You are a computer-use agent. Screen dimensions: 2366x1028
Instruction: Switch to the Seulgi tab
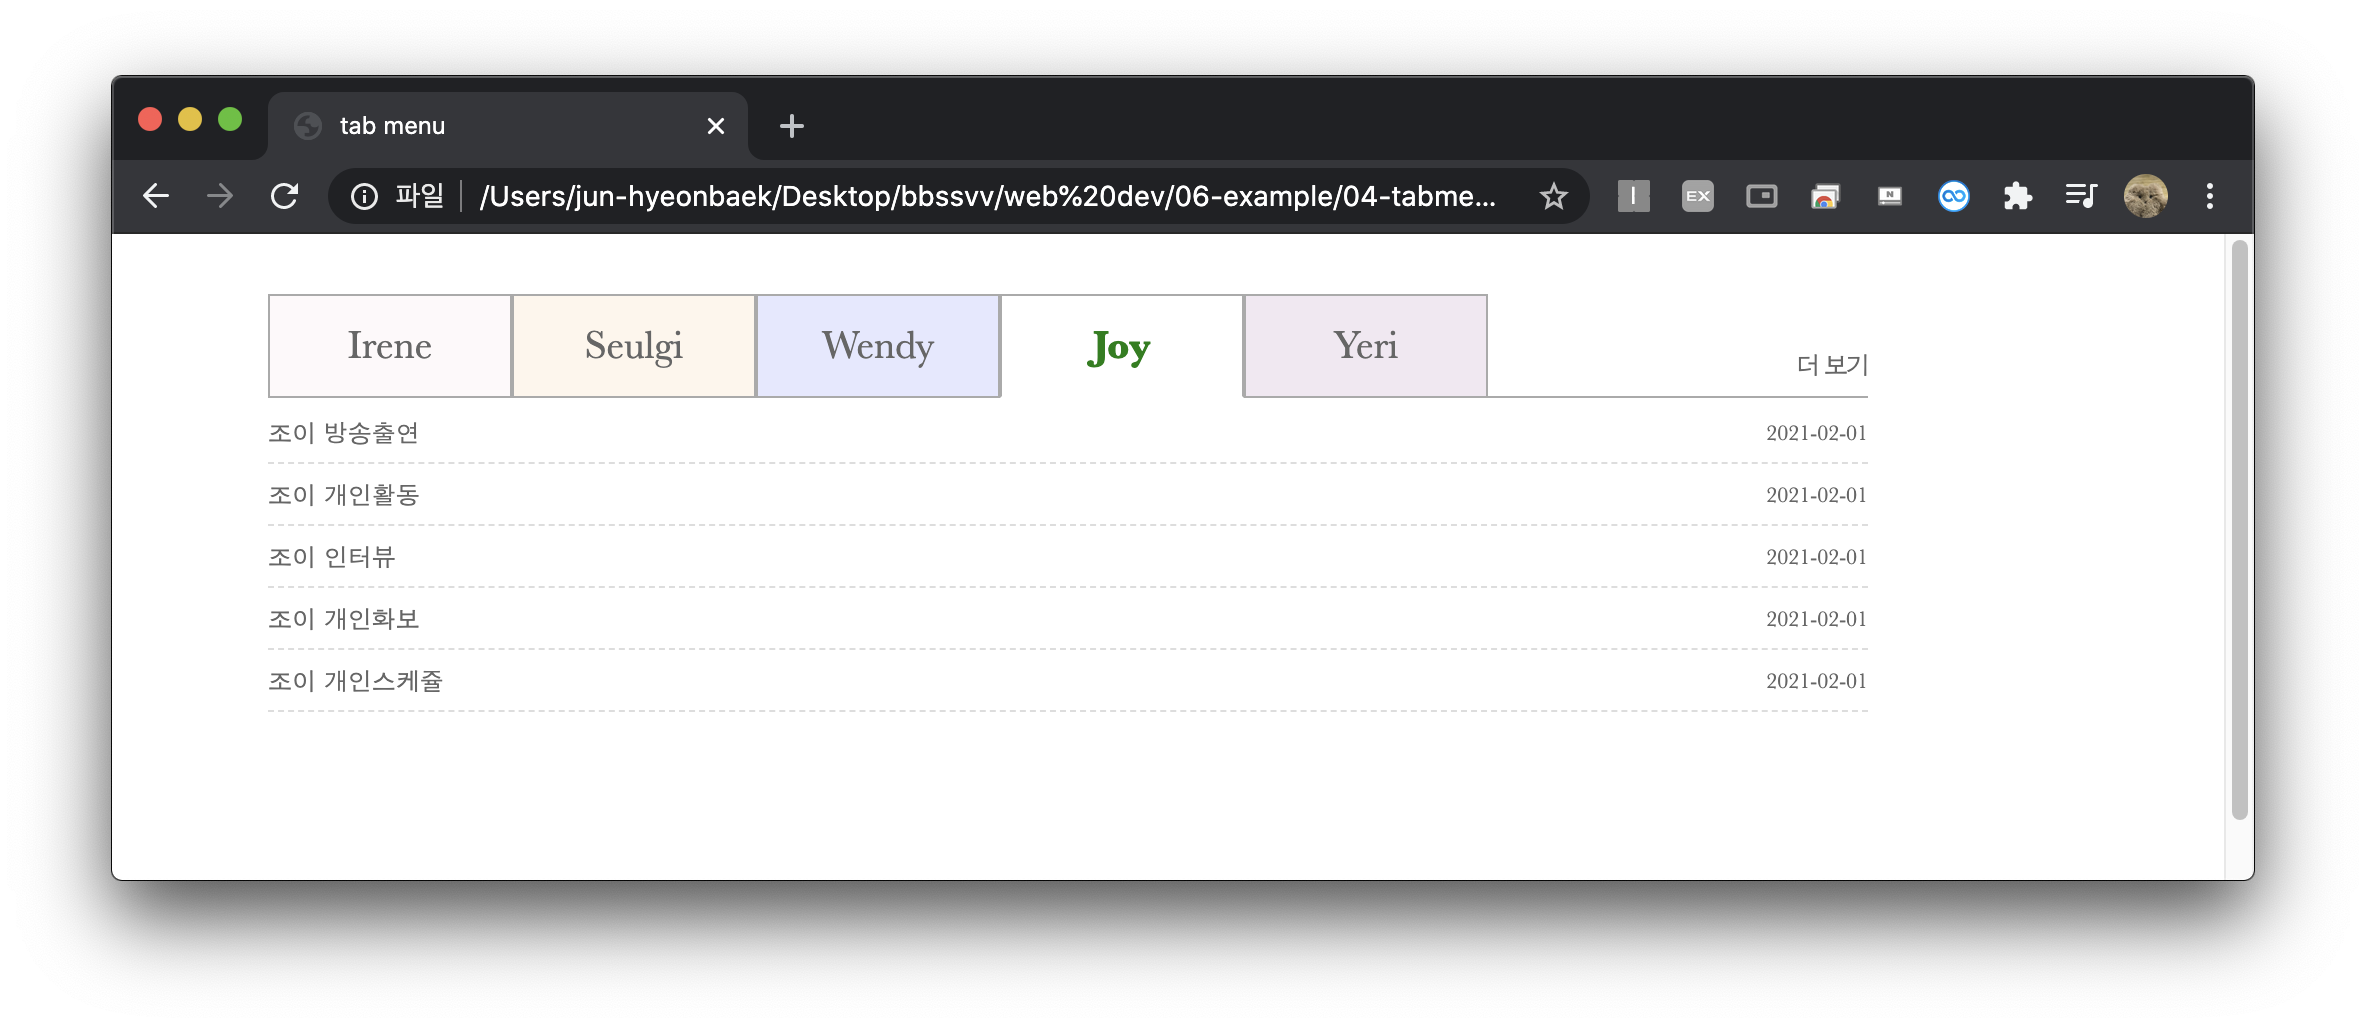634,346
